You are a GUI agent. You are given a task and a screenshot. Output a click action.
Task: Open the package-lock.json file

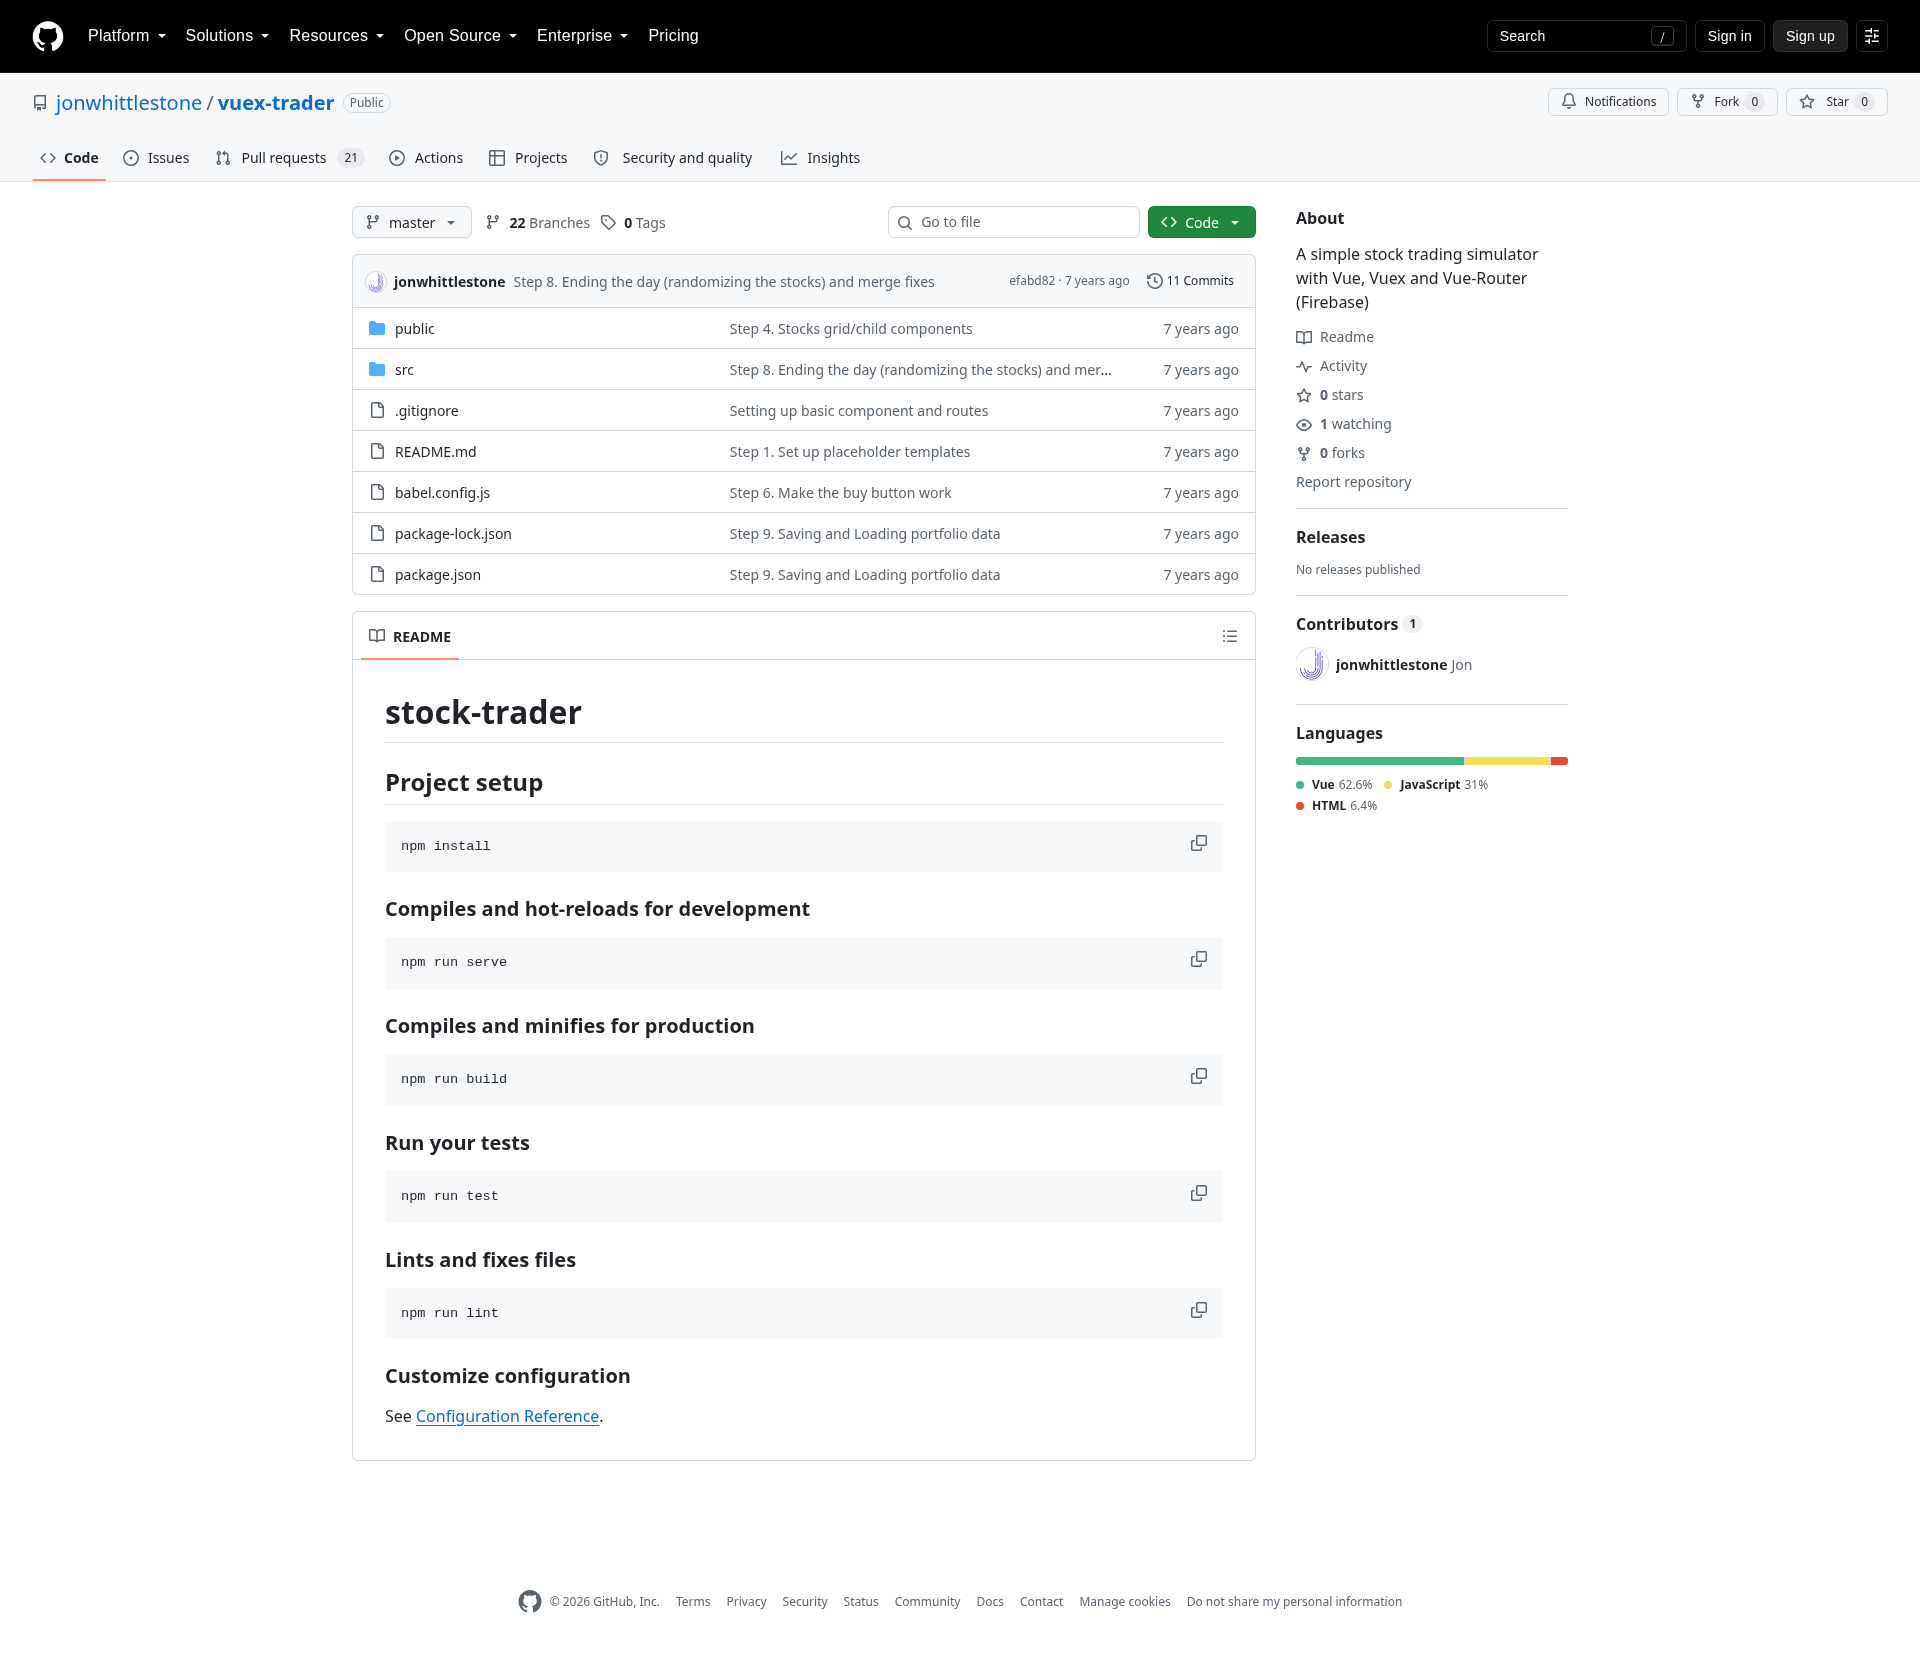click(x=453, y=534)
